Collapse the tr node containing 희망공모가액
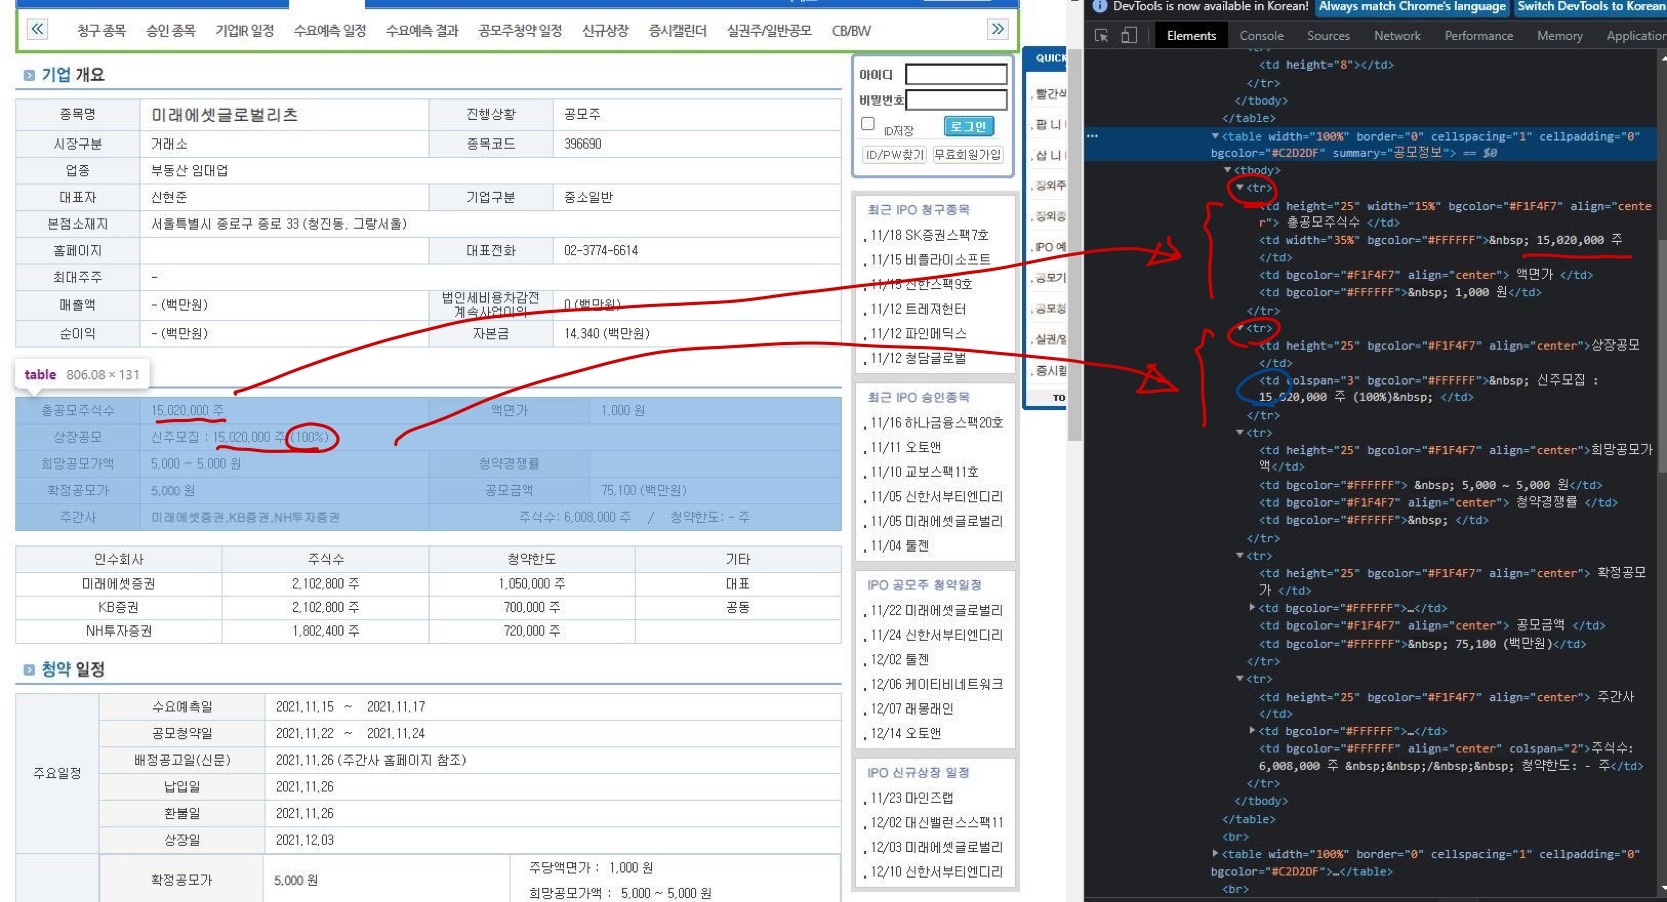 click(x=1240, y=433)
